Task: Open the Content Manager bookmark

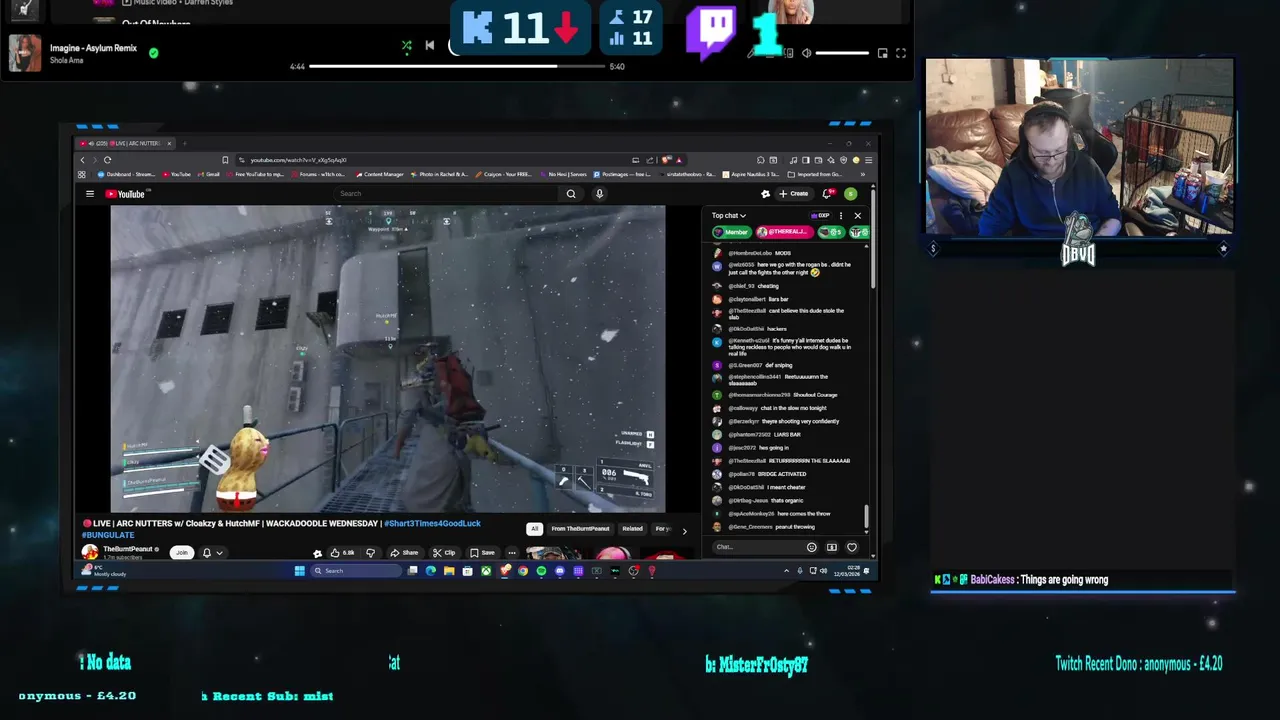Action: pyautogui.click(x=380, y=174)
